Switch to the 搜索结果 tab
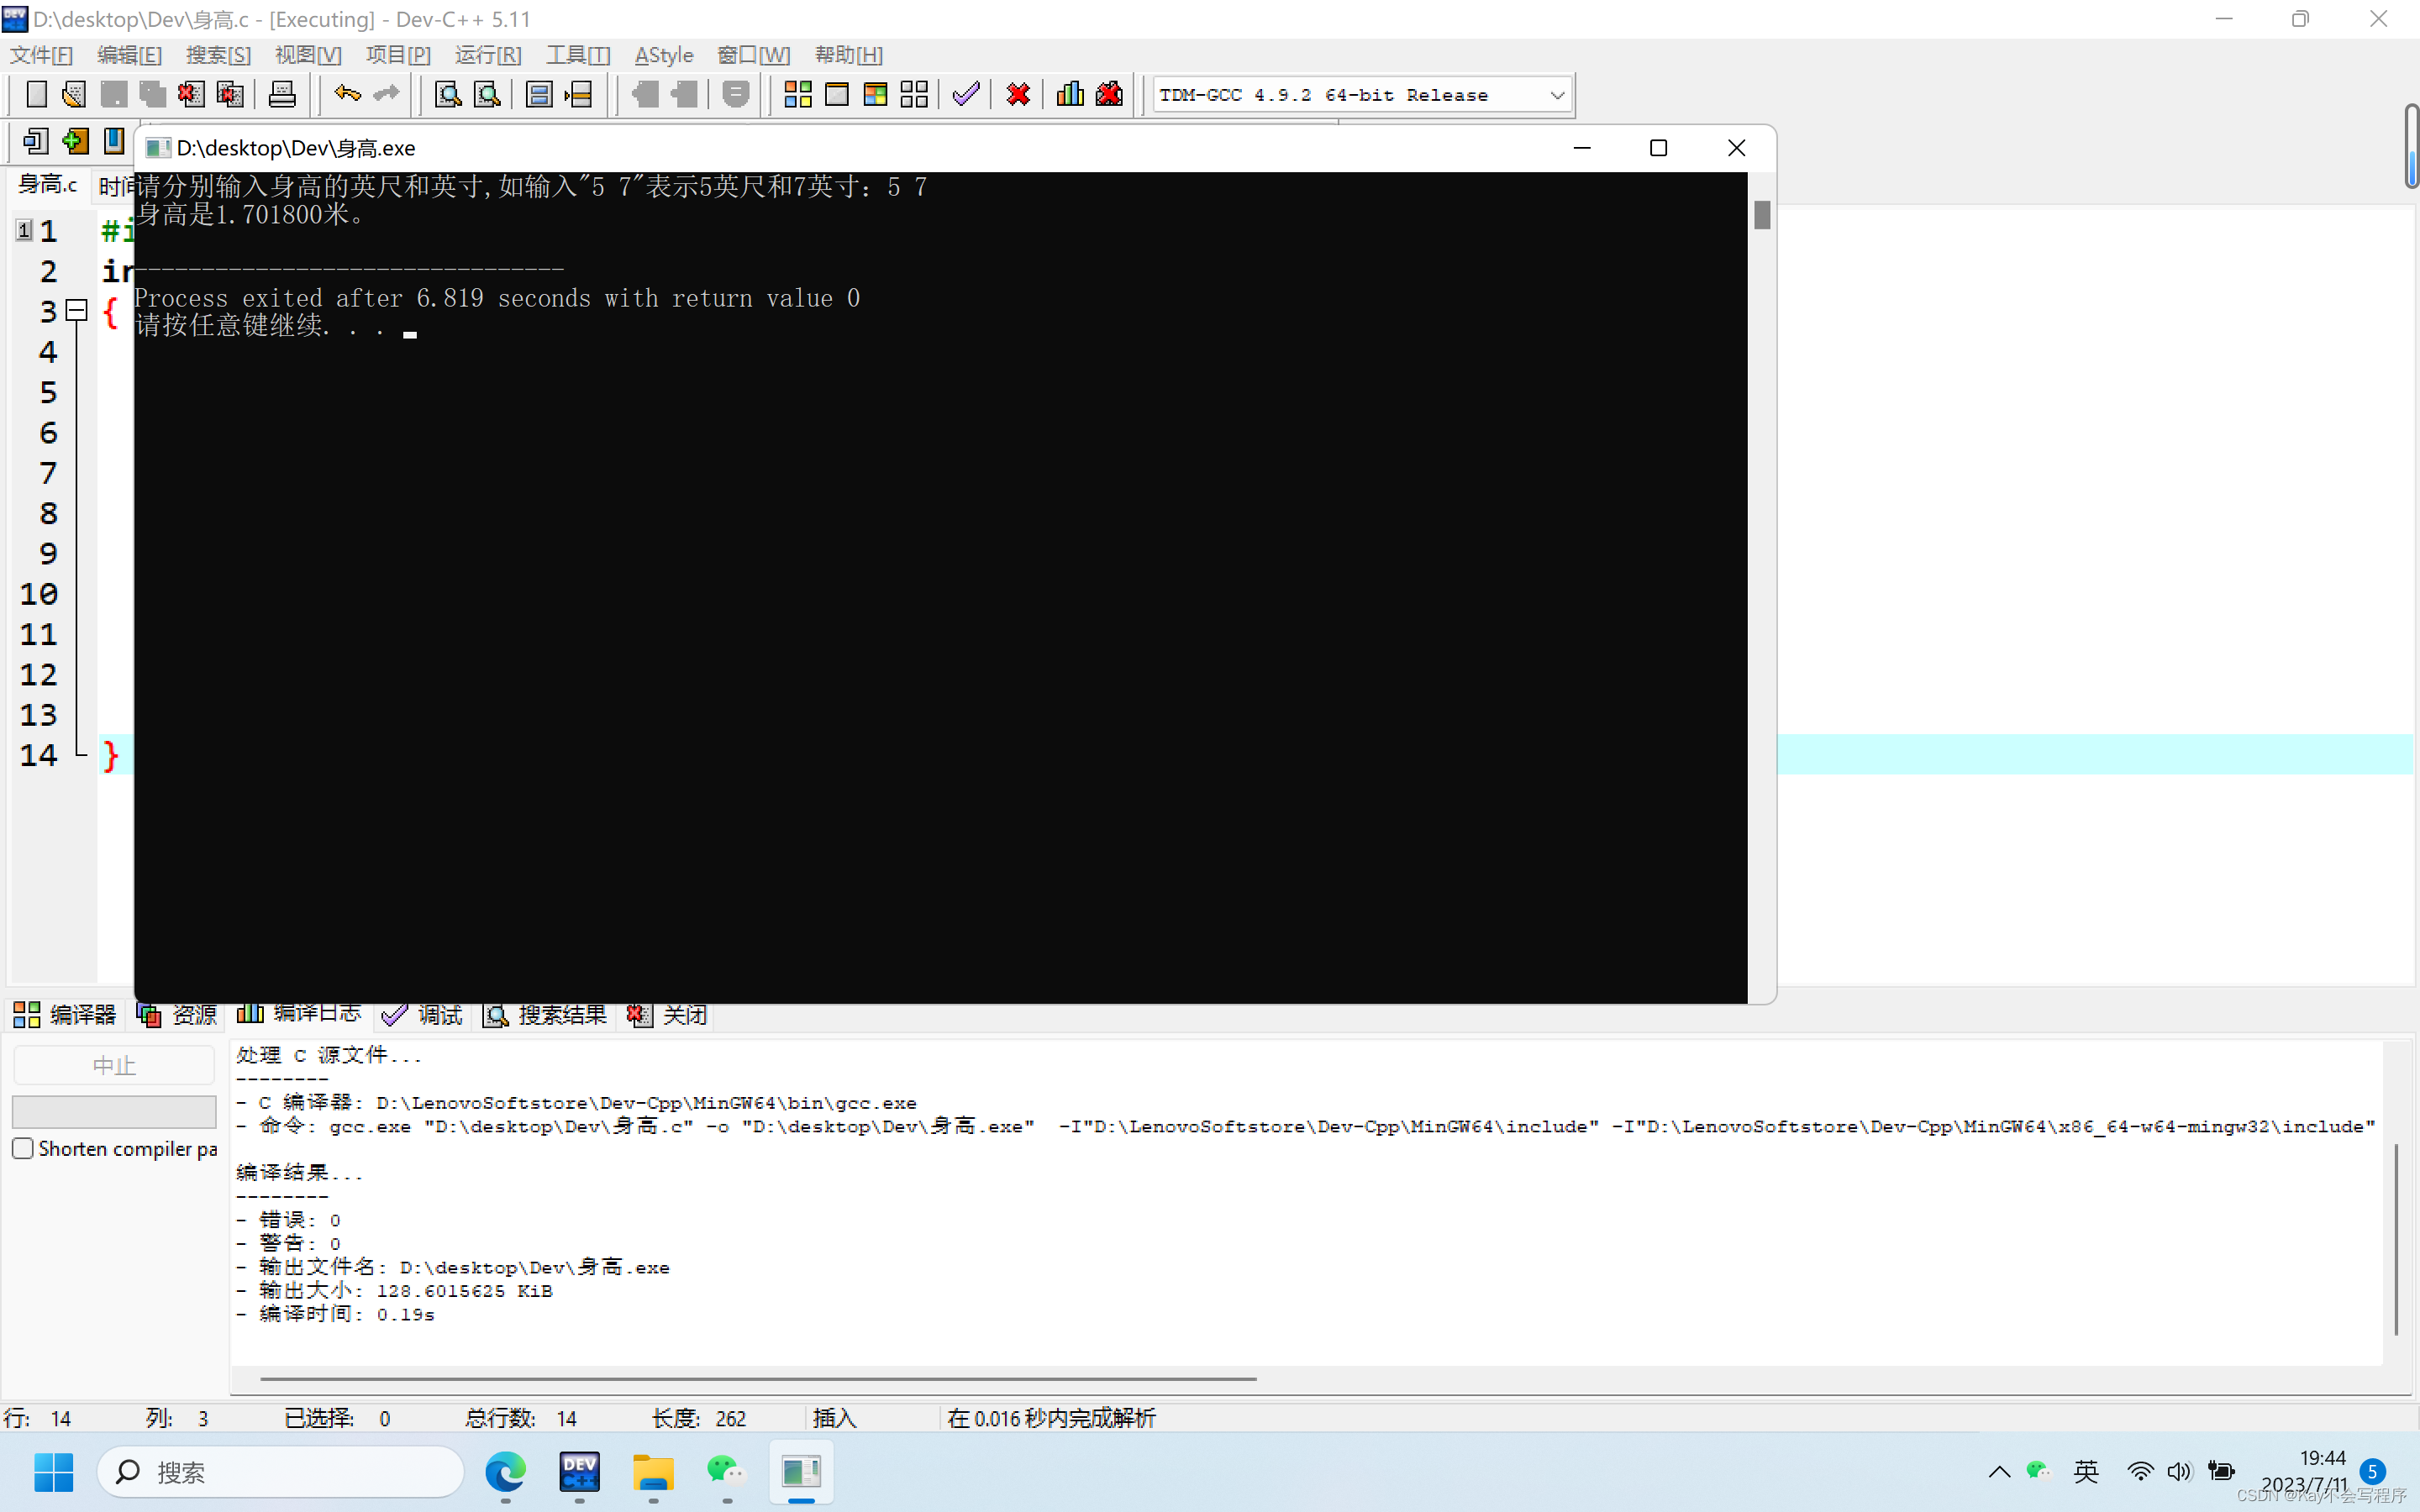This screenshot has height=1512, width=2420. point(546,1015)
